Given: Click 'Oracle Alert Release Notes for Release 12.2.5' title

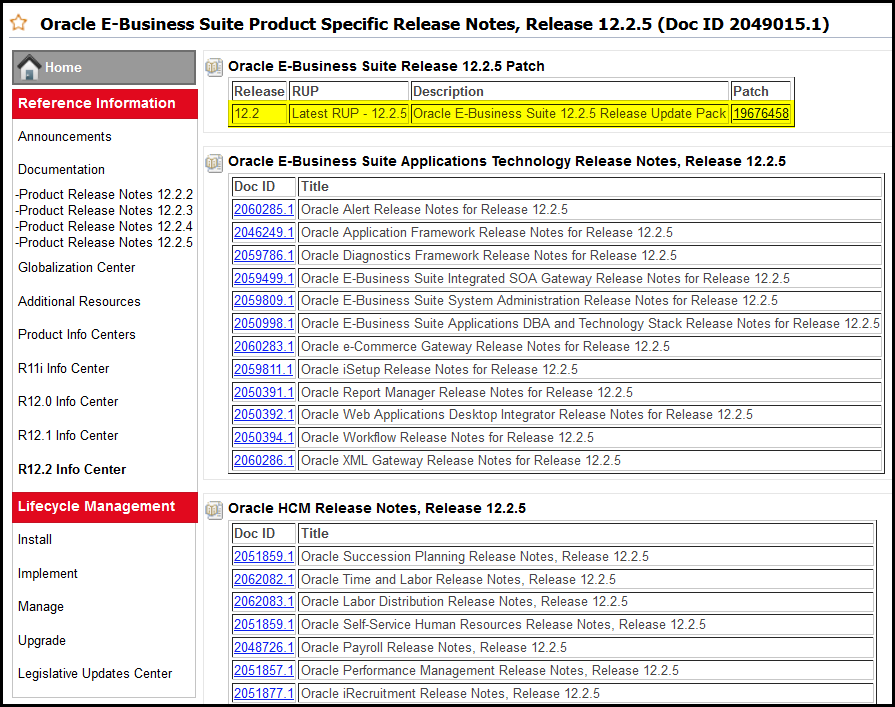Looking at the screenshot, I should 434,209.
